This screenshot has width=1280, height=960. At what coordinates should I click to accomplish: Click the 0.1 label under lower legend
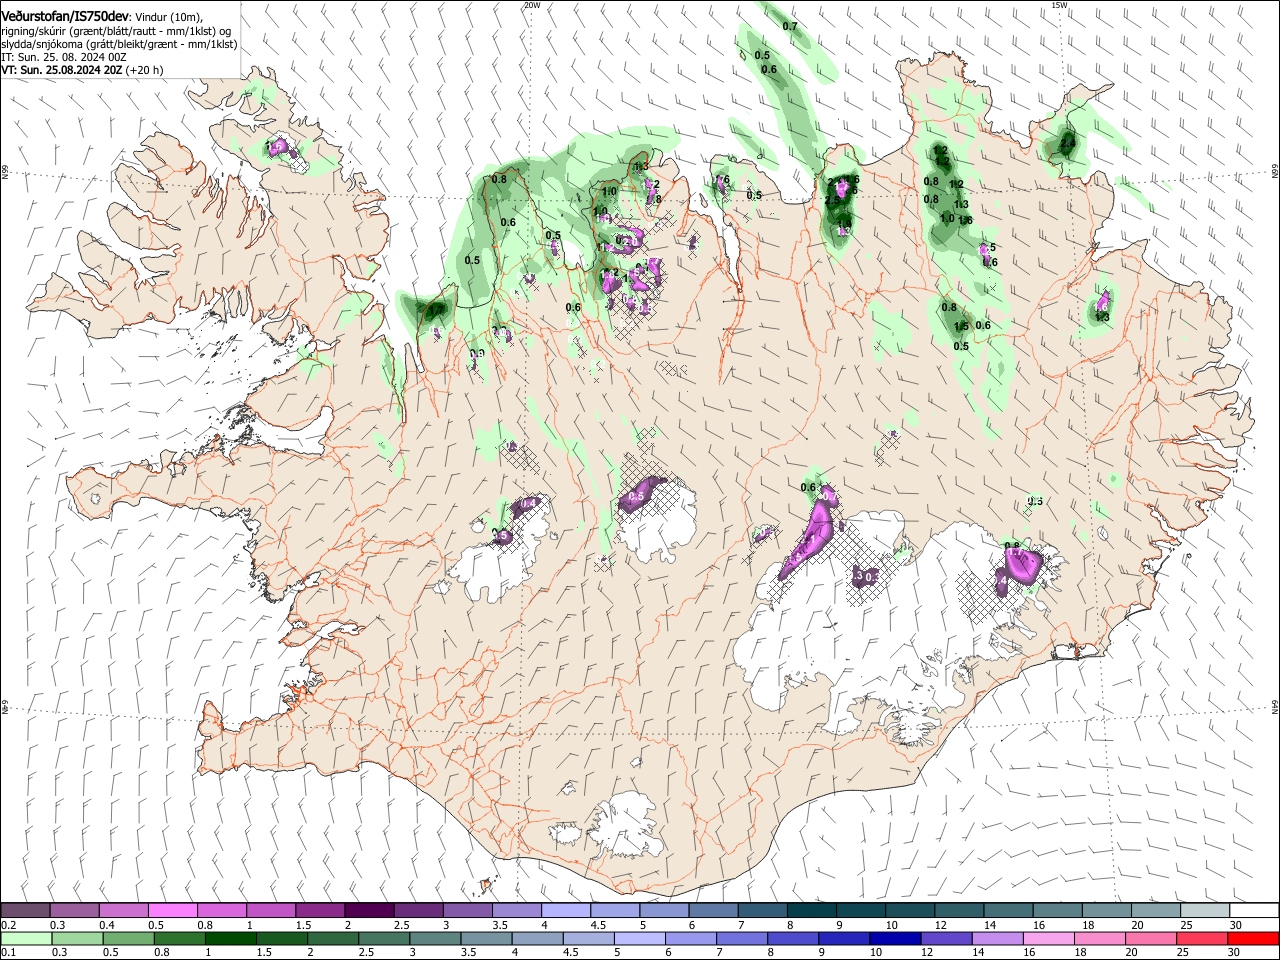8,953
